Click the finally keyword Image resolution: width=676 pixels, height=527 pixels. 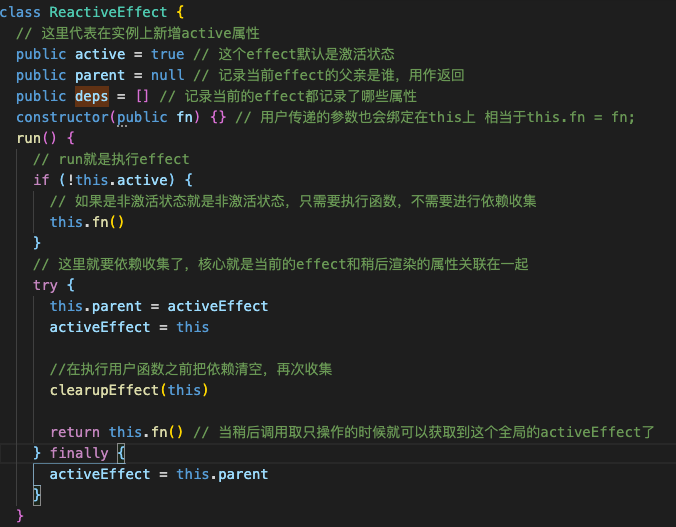click(x=79, y=453)
